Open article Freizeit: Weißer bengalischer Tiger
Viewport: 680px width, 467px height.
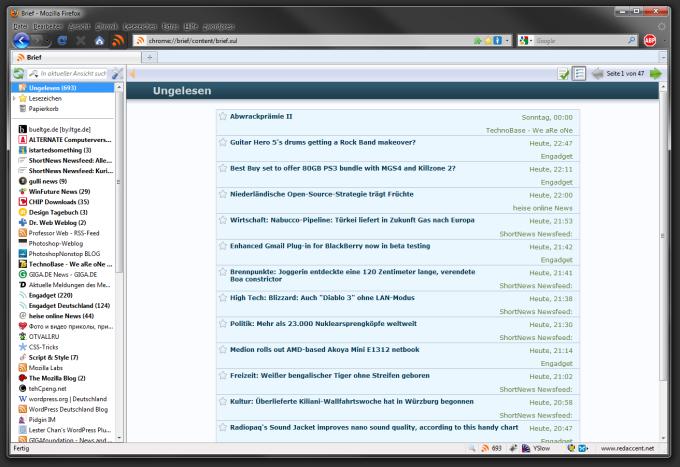click(x=330, y=376)
